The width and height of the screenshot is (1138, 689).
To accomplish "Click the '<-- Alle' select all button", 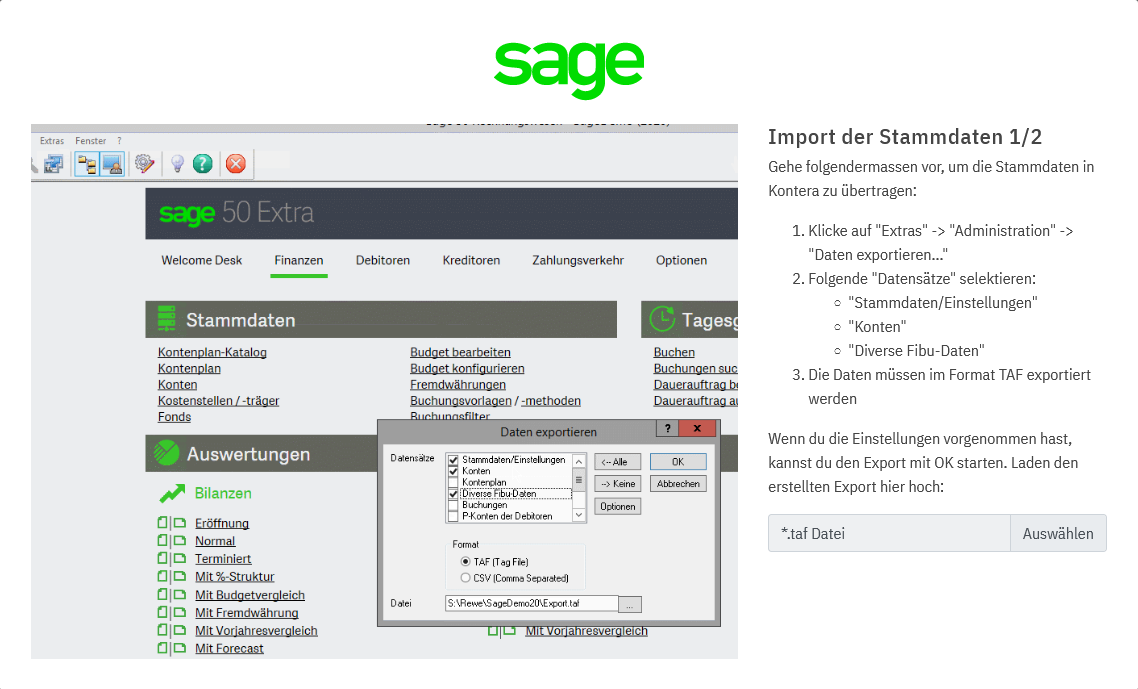I will [x=618, y=462].
